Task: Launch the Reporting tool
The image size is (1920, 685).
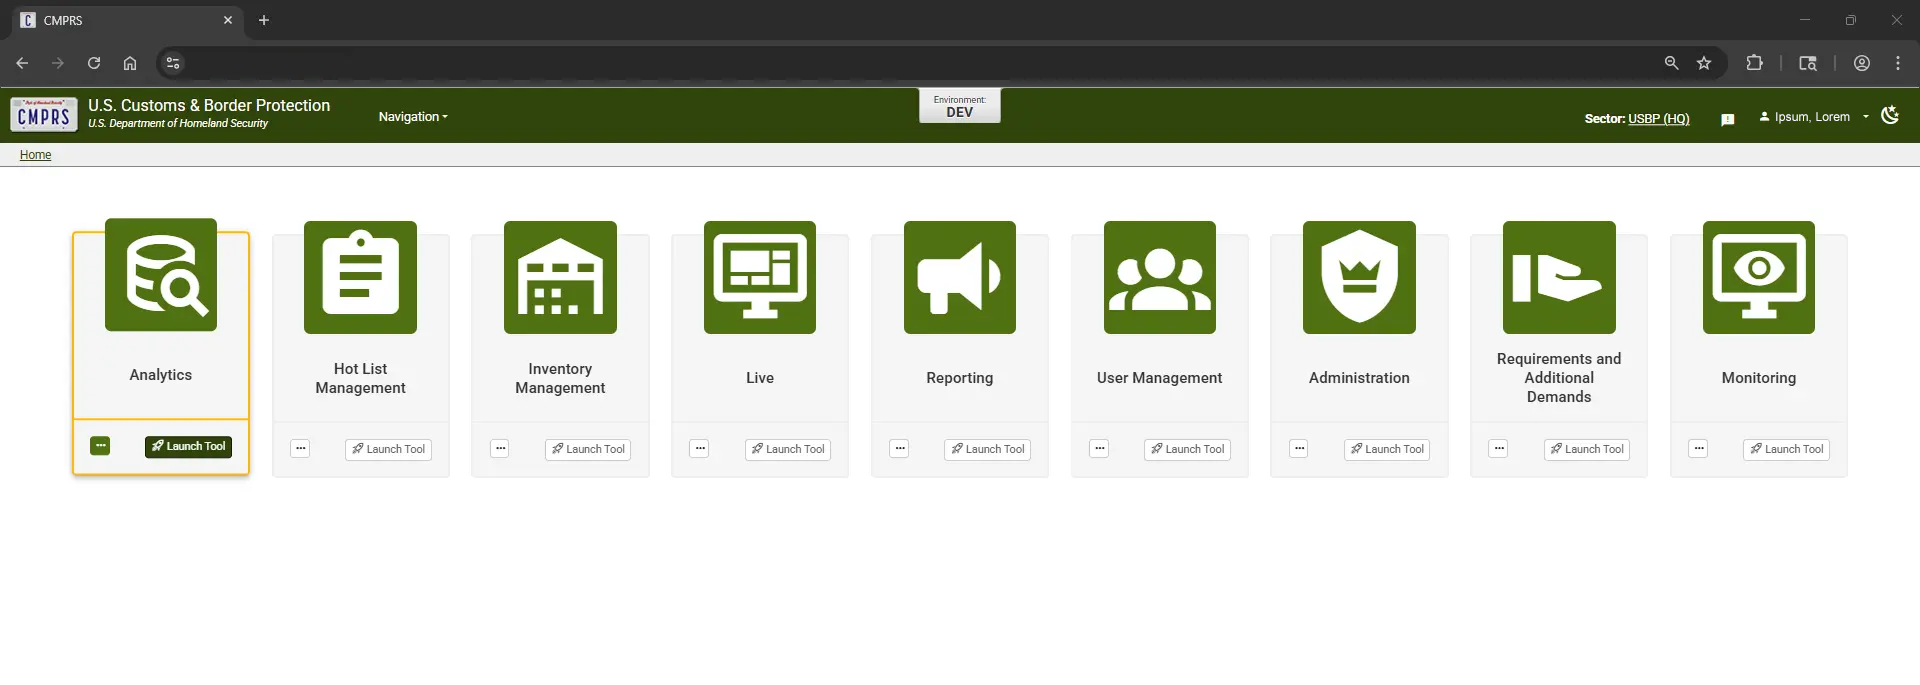Action: click(x=987, y=450)
